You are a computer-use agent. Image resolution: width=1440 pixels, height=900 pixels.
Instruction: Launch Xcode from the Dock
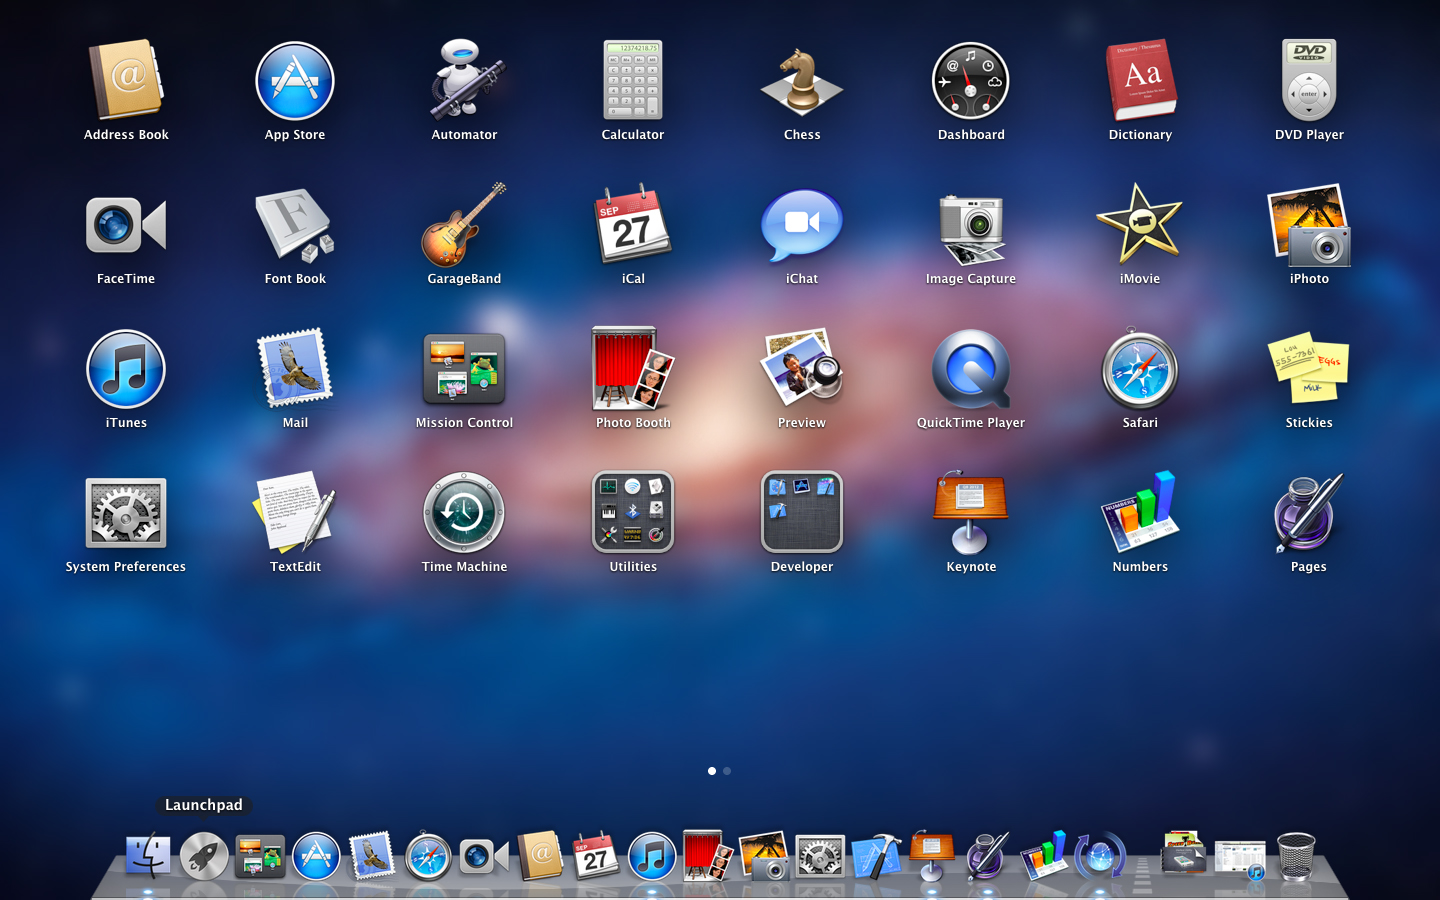[x=876, y=857]
